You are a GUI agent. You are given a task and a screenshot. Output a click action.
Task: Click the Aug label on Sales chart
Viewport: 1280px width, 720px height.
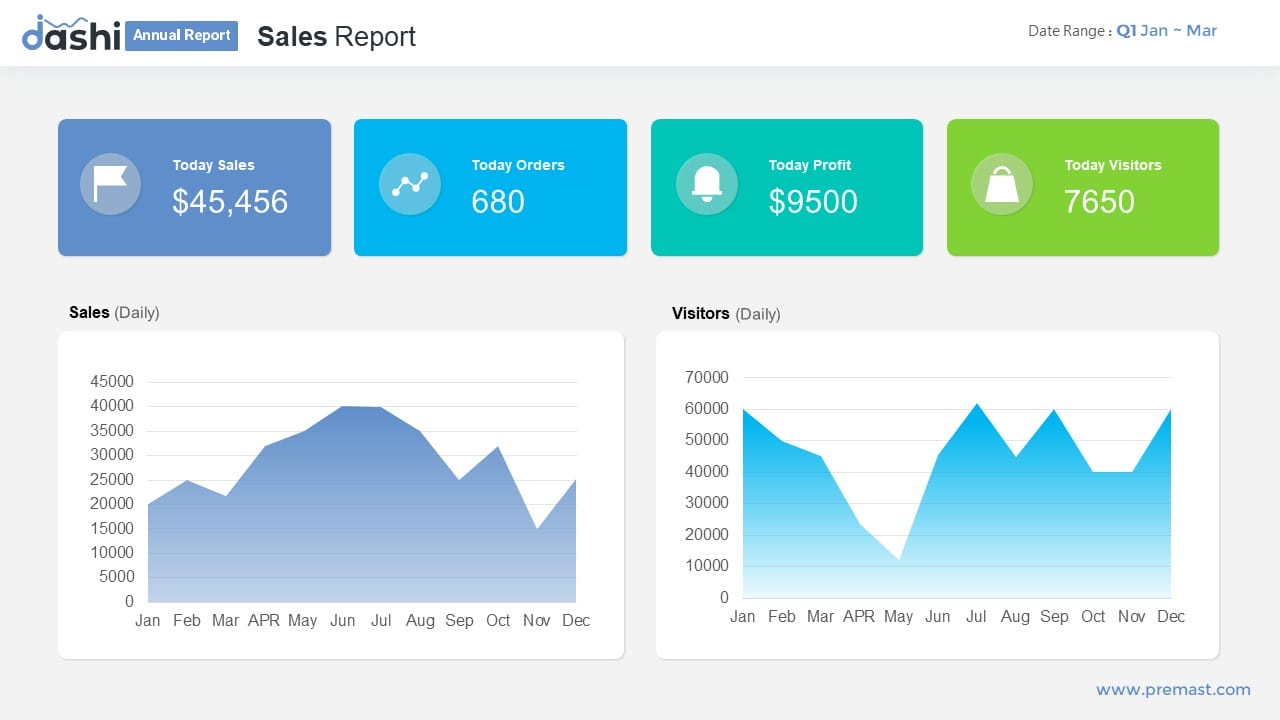[420, 621]
